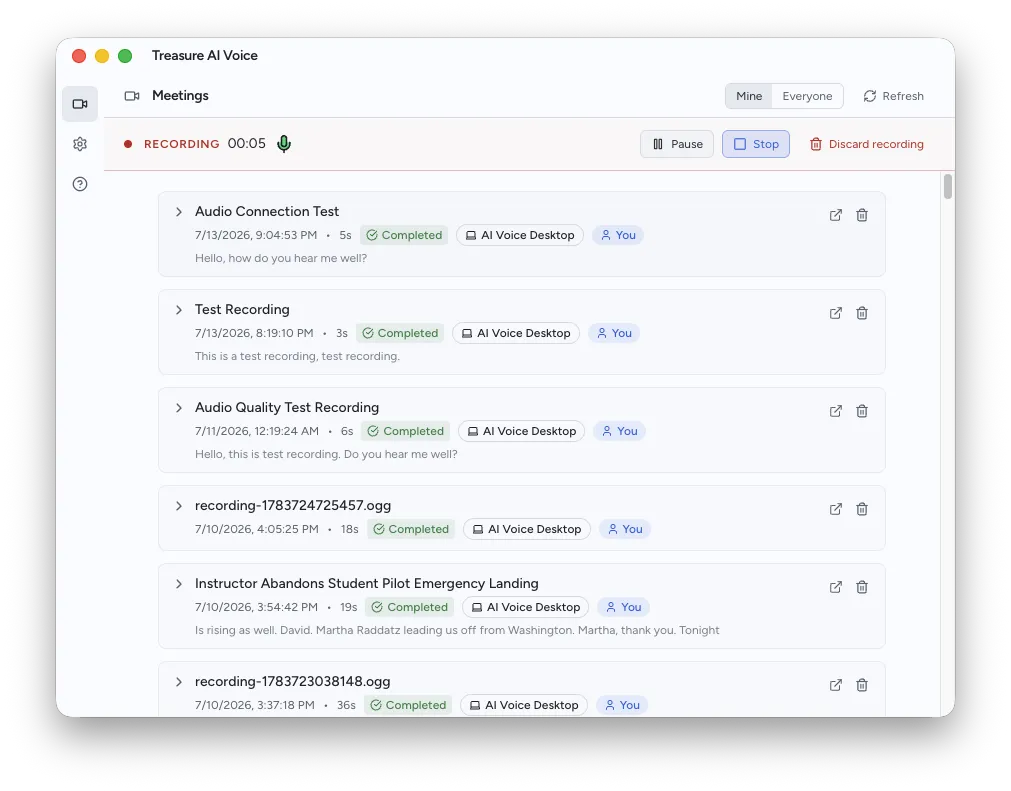This screenshot has width=1011, height=791.
Task: Click timestamp "7/11/2026, 12:19:24 AM"
Action: pyautogui.click(x=257, y=431)
